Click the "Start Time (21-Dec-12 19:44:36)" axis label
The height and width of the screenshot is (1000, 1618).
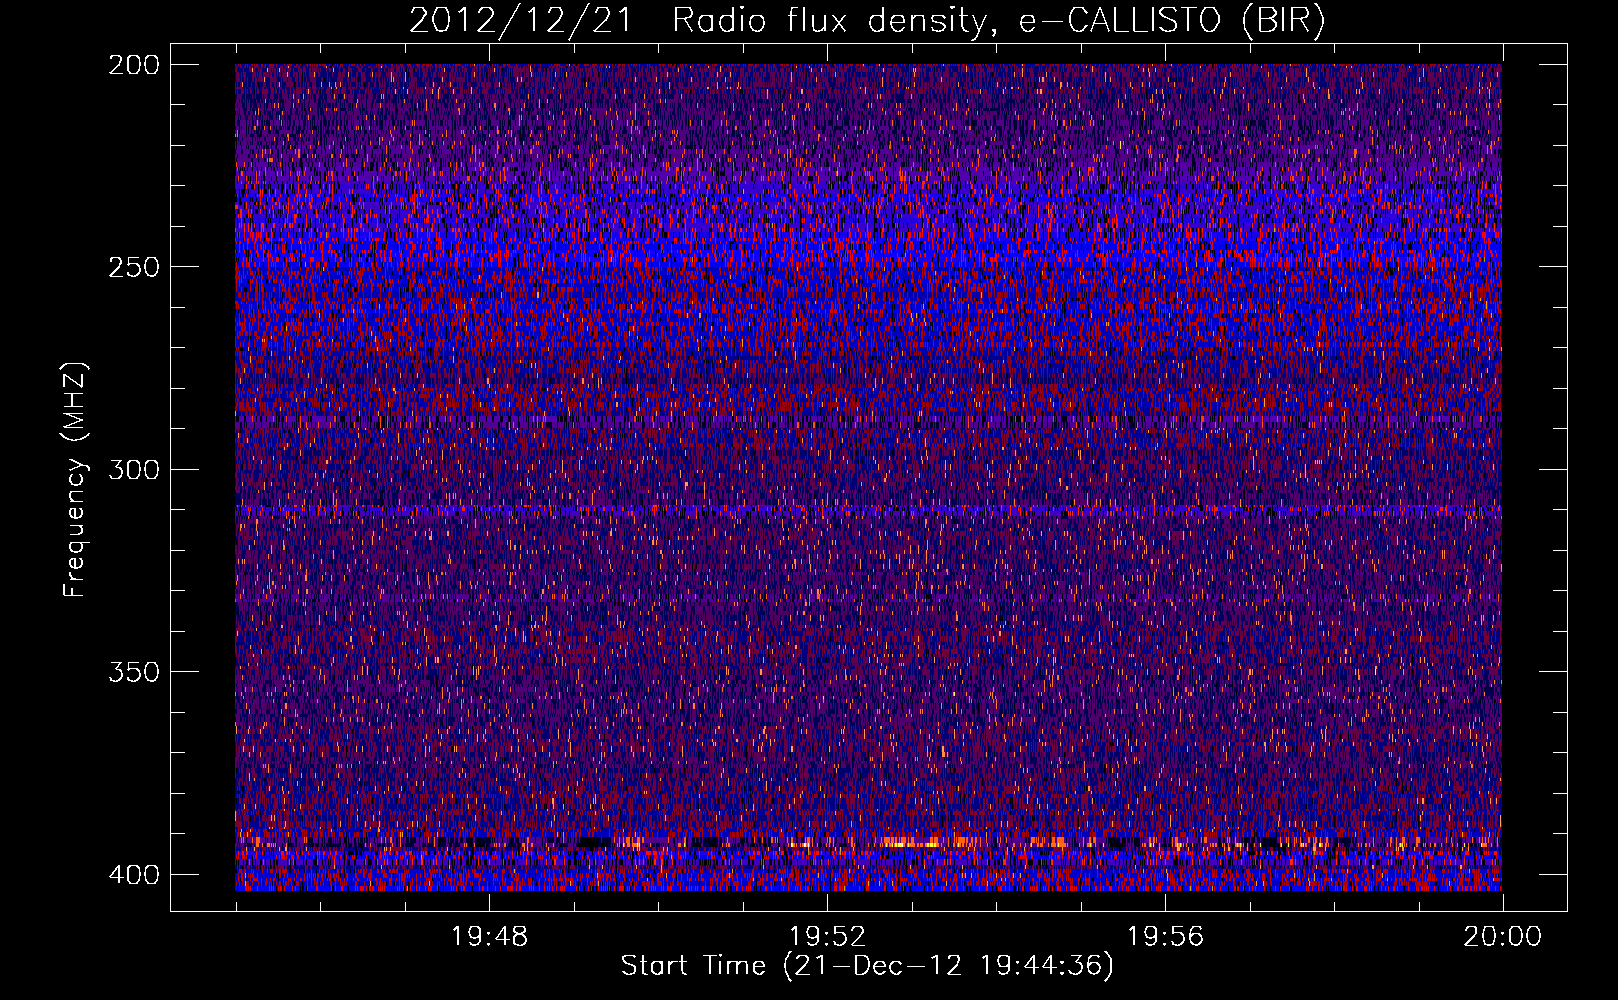point(867,966)
